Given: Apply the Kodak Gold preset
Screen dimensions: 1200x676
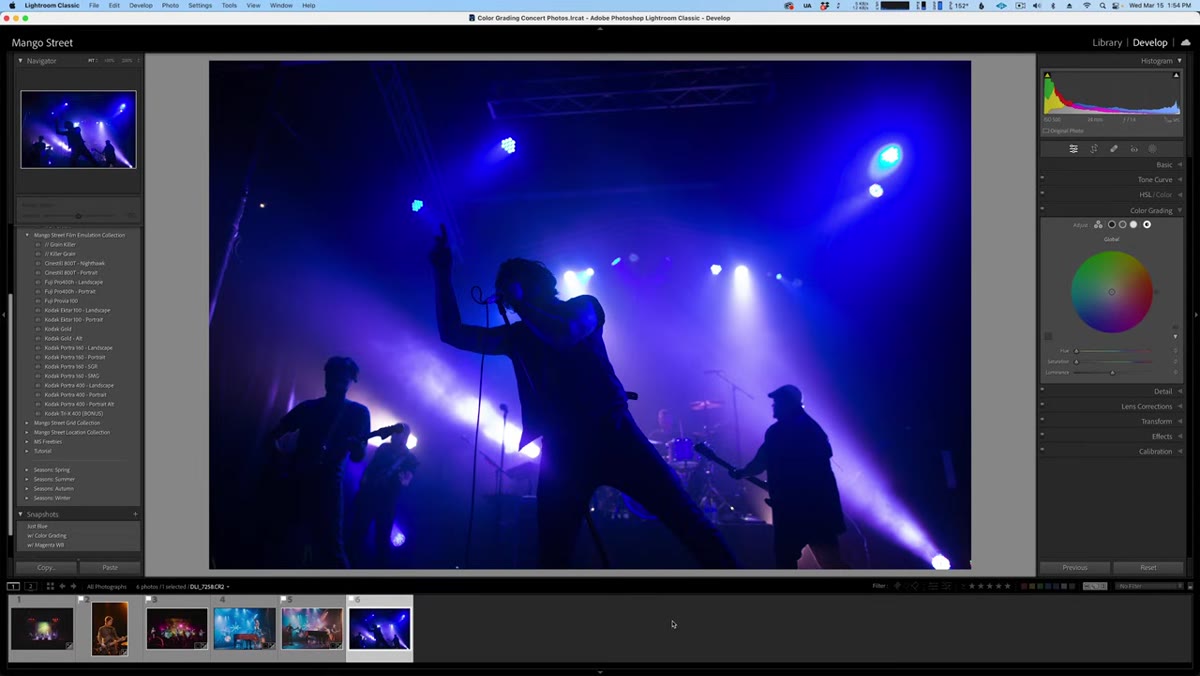Looking at the screenshot, I should [x=58, y=329].
